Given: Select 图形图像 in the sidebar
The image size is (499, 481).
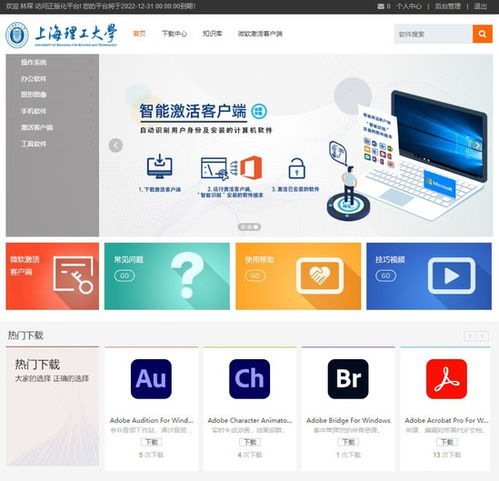Looking at the screenshot, I should point(34,95).
